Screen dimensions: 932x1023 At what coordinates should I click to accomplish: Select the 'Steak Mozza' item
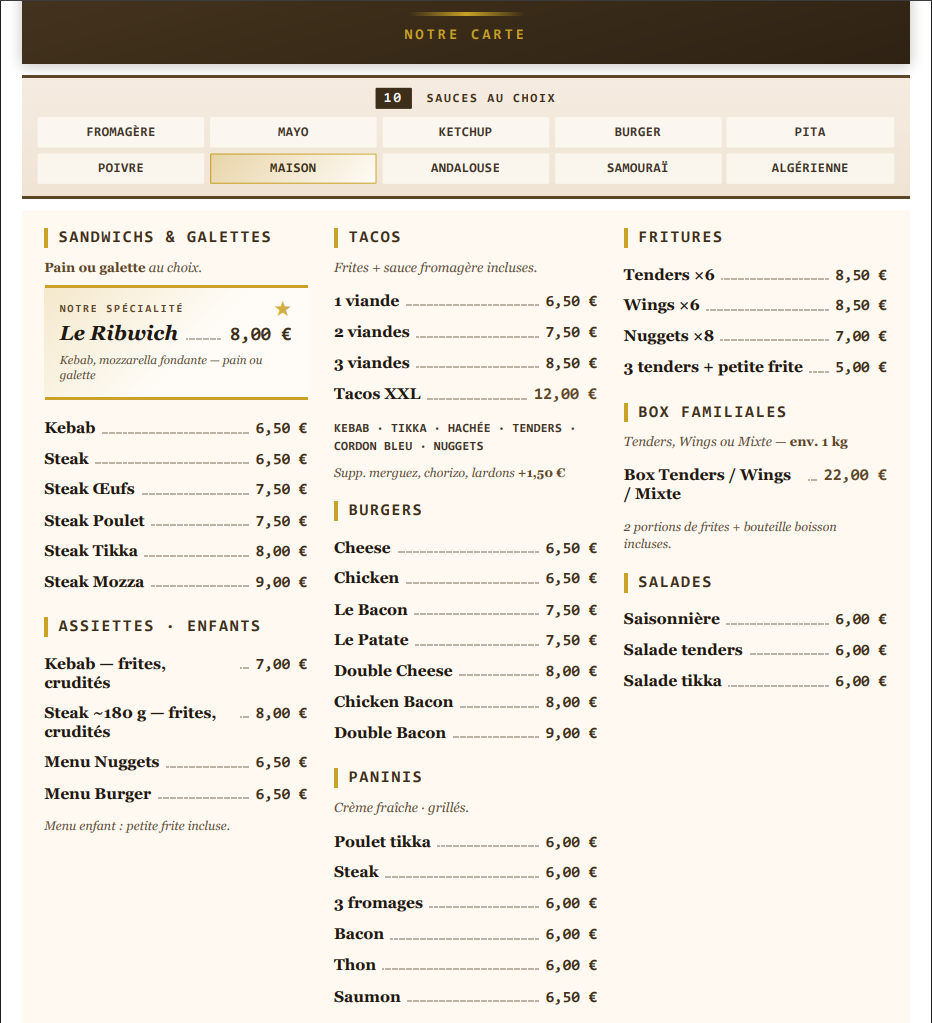176,582
